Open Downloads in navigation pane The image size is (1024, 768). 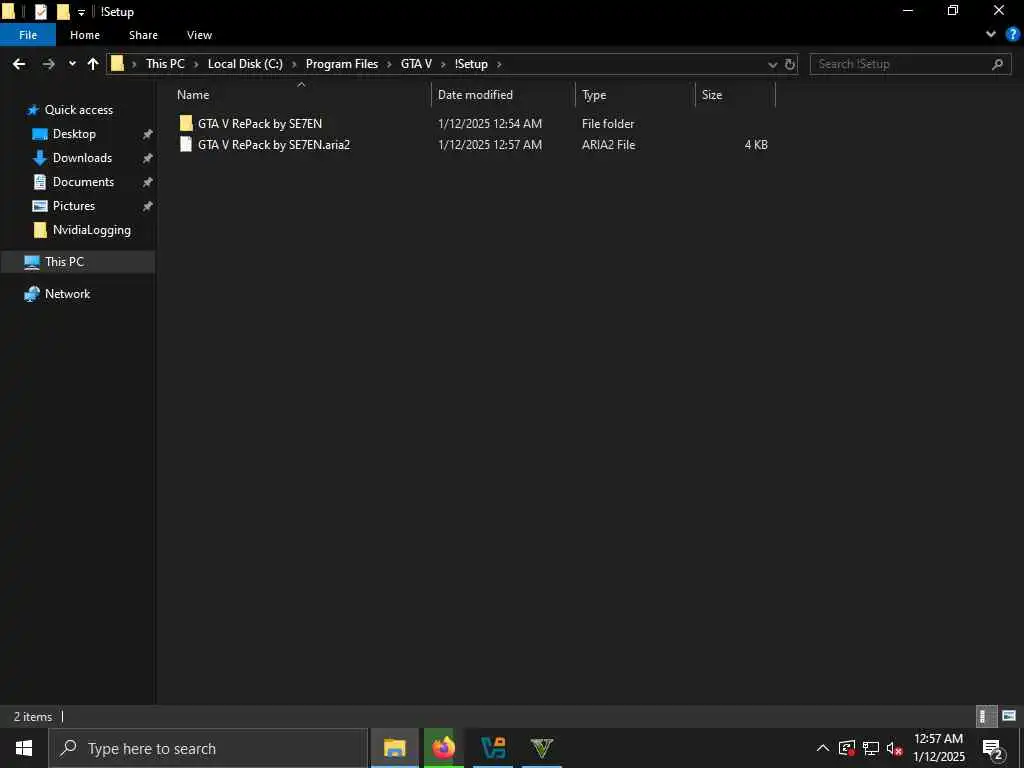82,158
